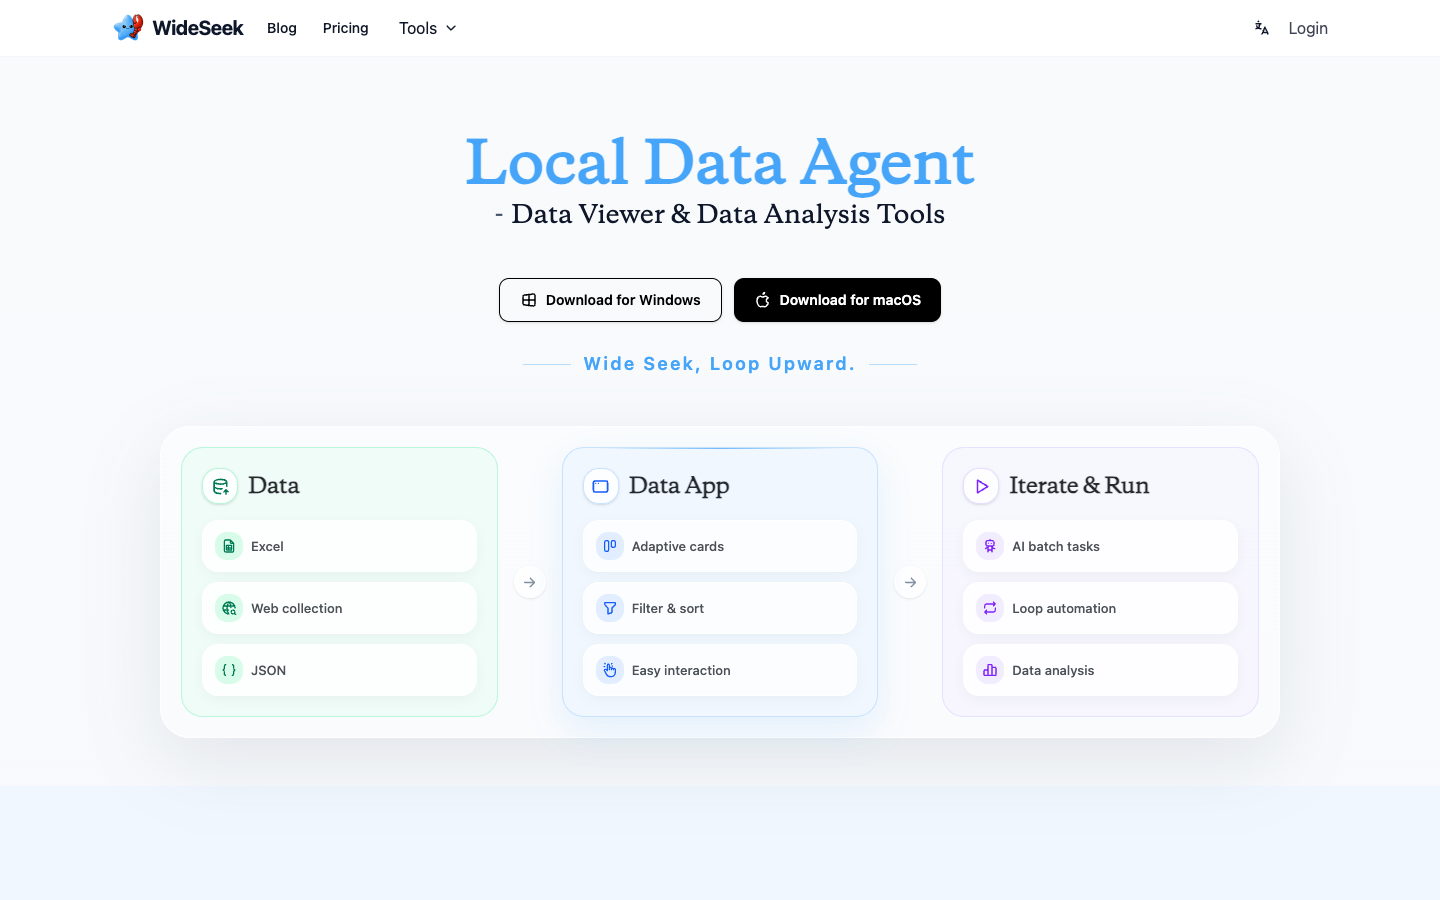Viewport: 1440px width, 900px height.
Task: Select the Loop automation feature
Action: (x=1100, y=608)
